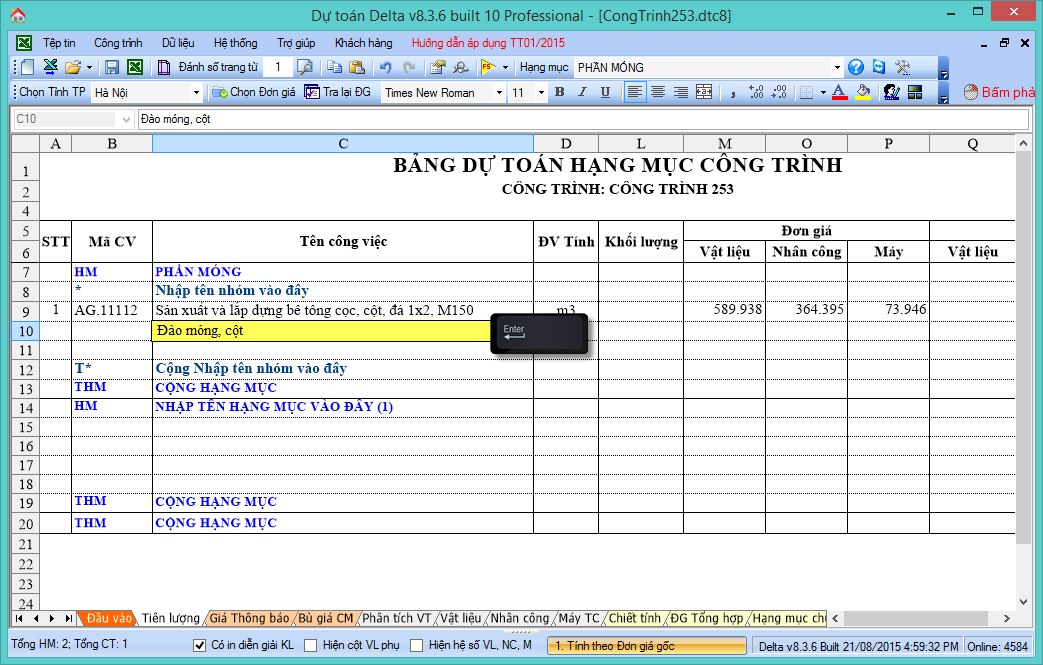Enable Hiện hệ số VL, NC, M checkbox

(416, 645)
